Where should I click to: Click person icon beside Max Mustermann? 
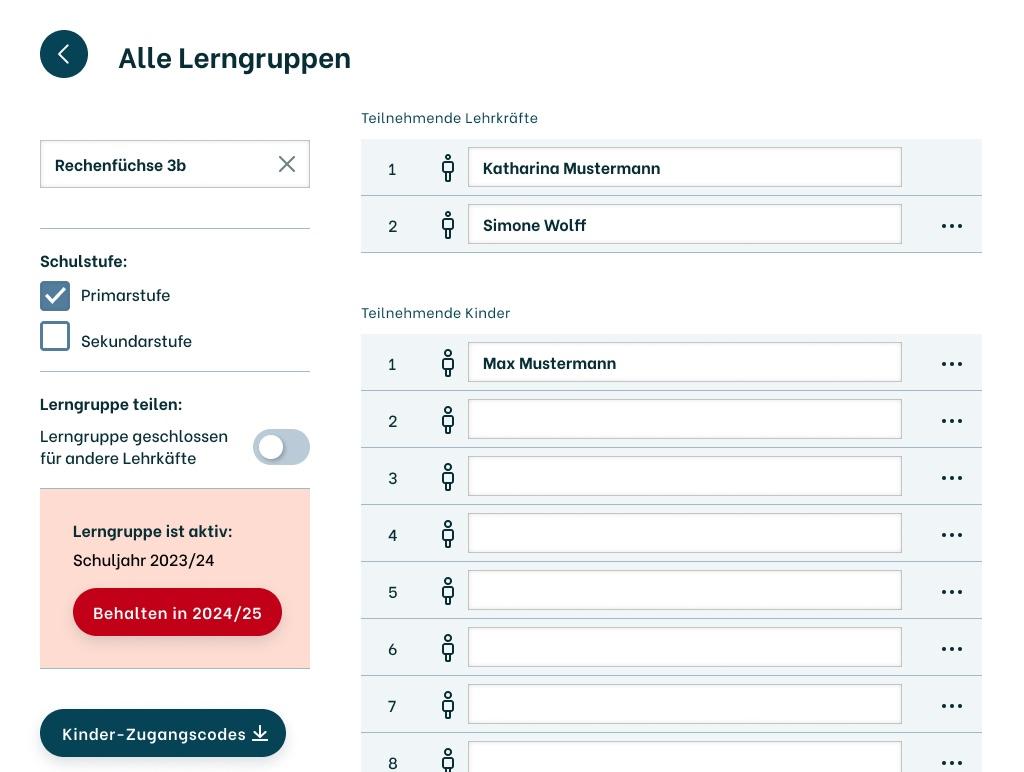pos(448,363)
